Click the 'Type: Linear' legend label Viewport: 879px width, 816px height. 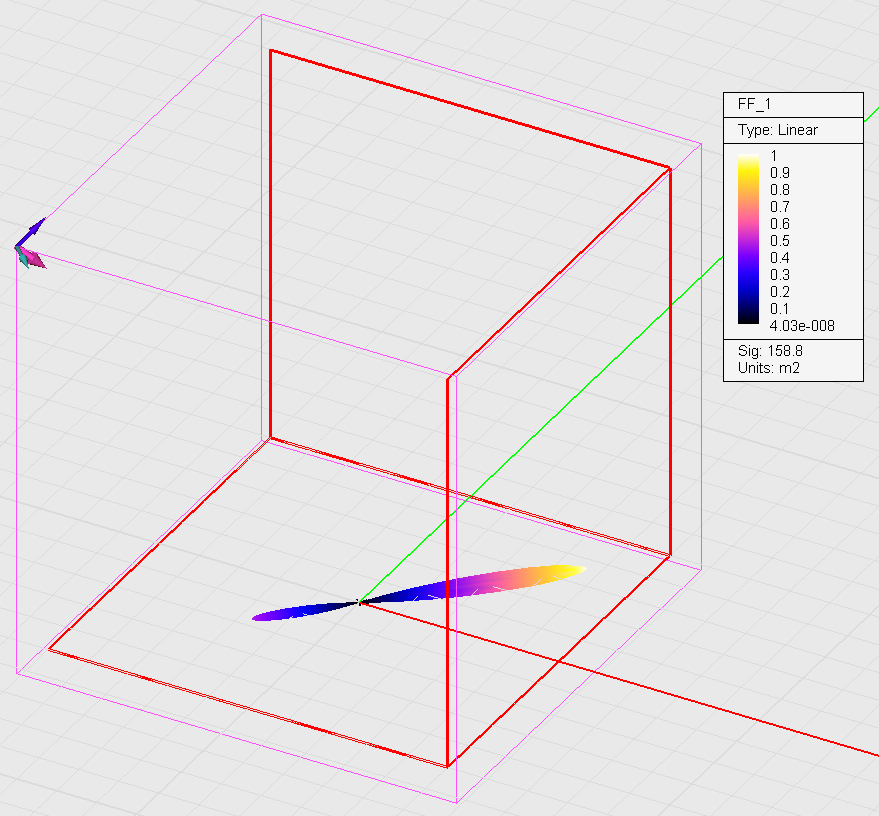[x=778, y=130]
